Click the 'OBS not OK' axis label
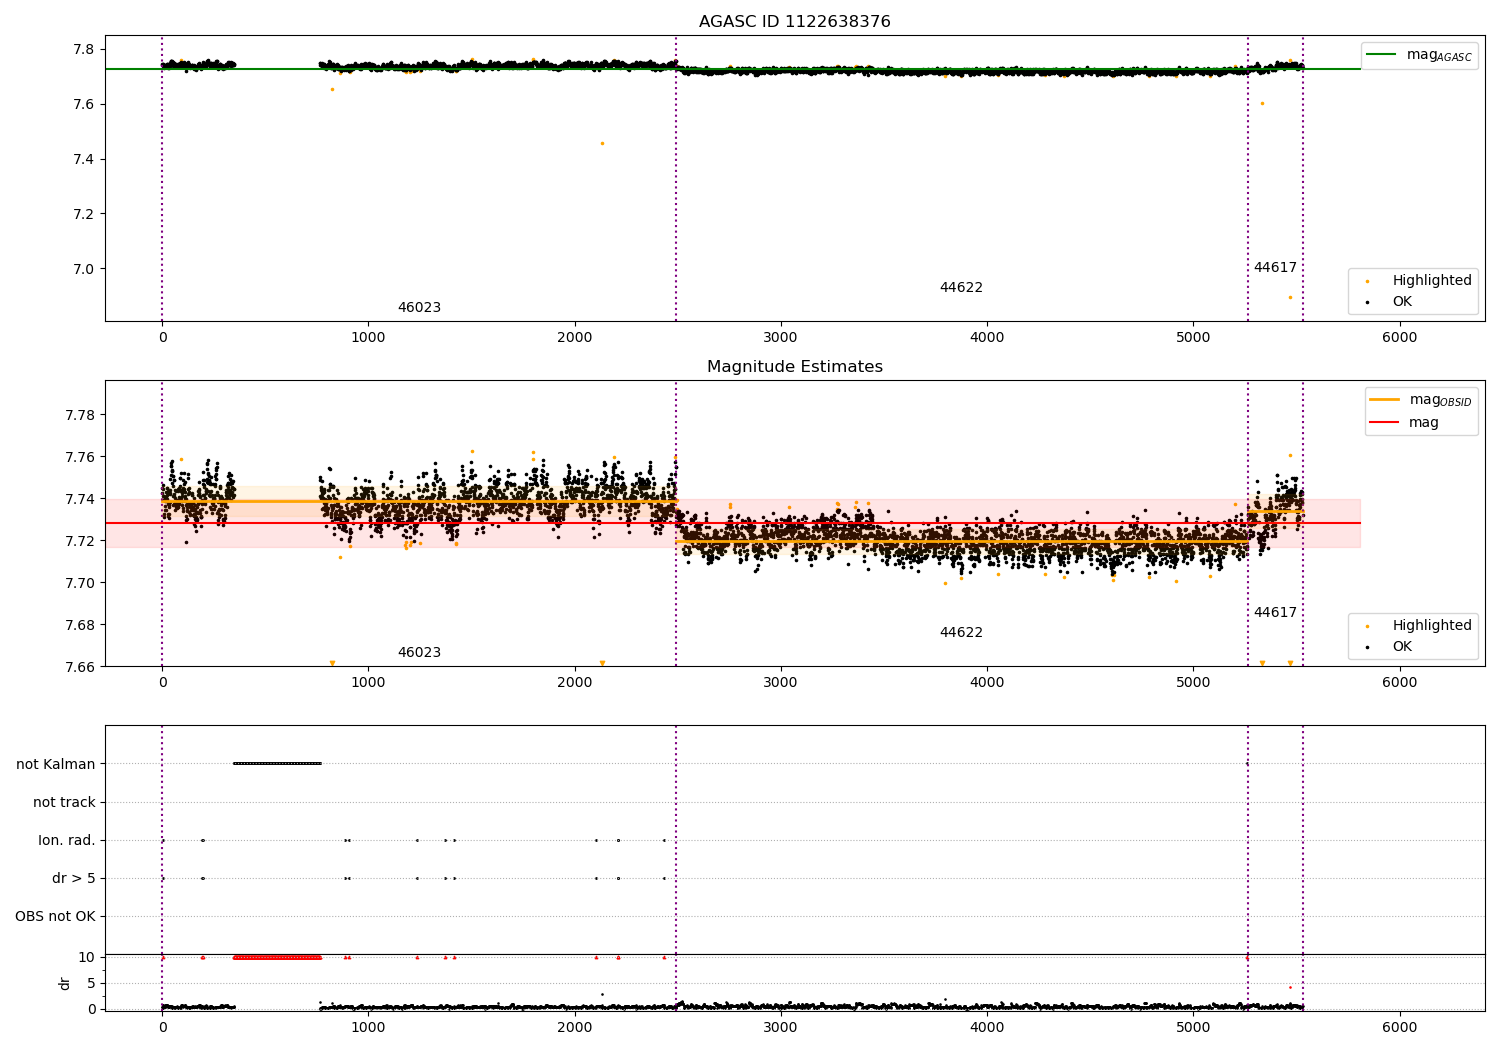The height and width of the screenshot is (1050, 1500). click(x=55, y=916)
